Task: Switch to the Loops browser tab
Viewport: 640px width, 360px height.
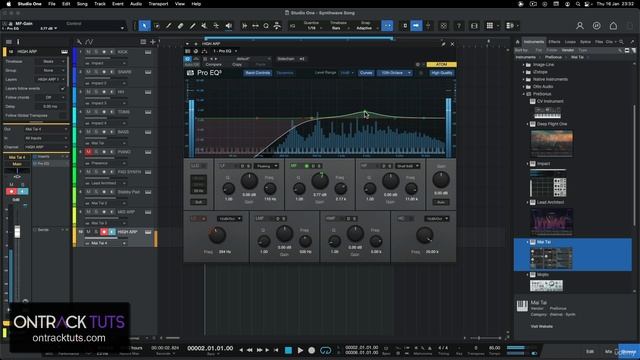Action: 570,42
